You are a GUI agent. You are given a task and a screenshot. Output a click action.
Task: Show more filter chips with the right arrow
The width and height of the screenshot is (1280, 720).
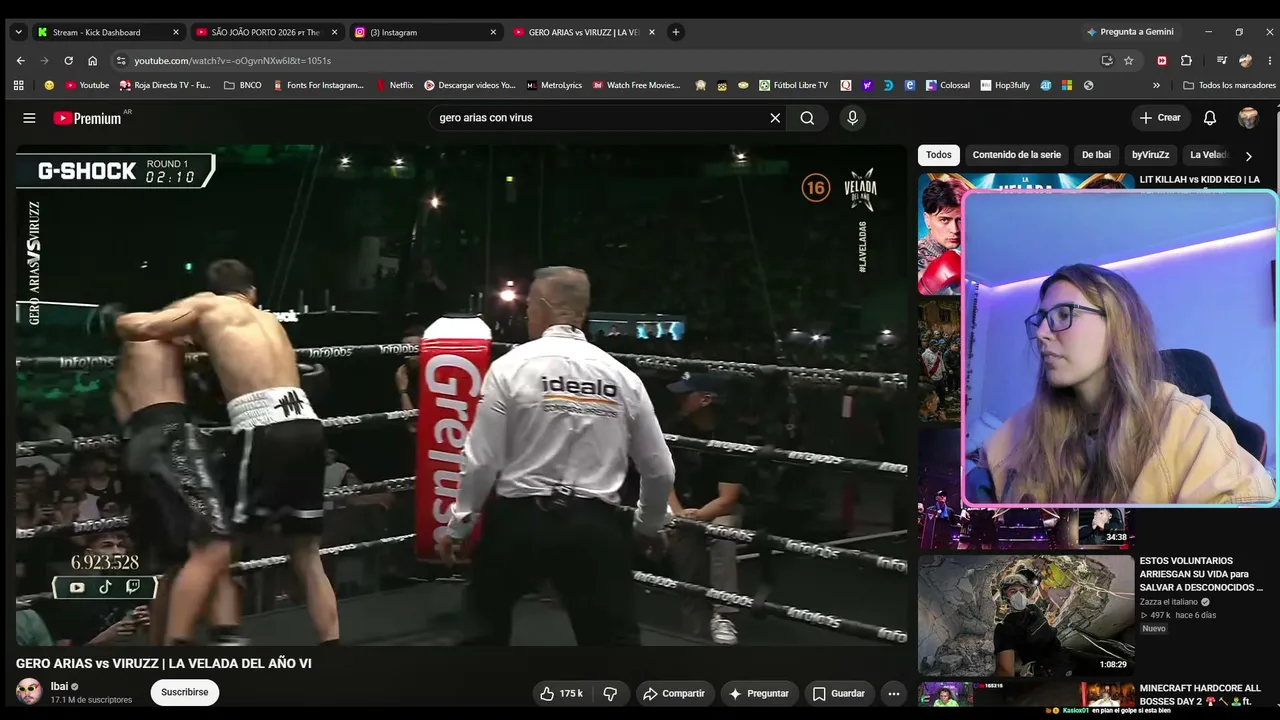point(1248,156)
